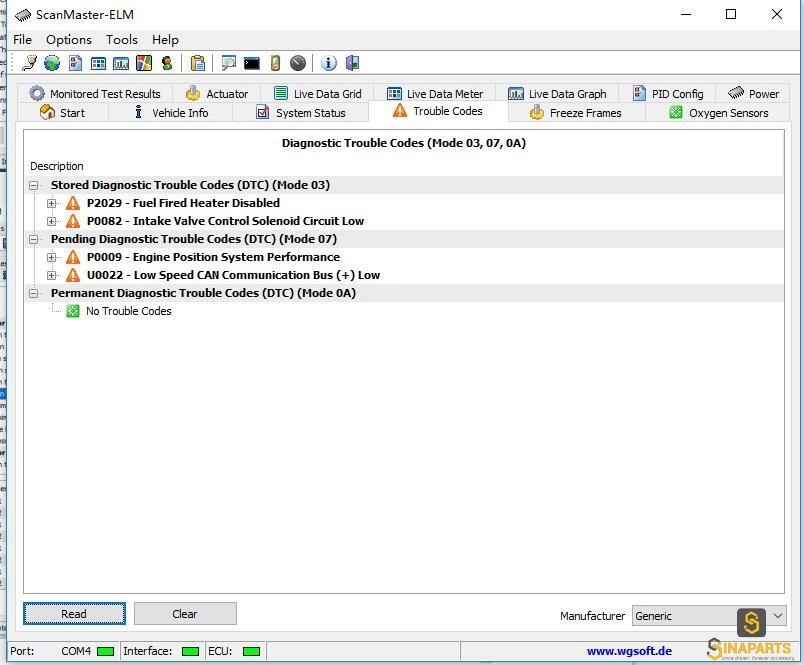Click the person icon in the toolbar

(x=167, y=63)
